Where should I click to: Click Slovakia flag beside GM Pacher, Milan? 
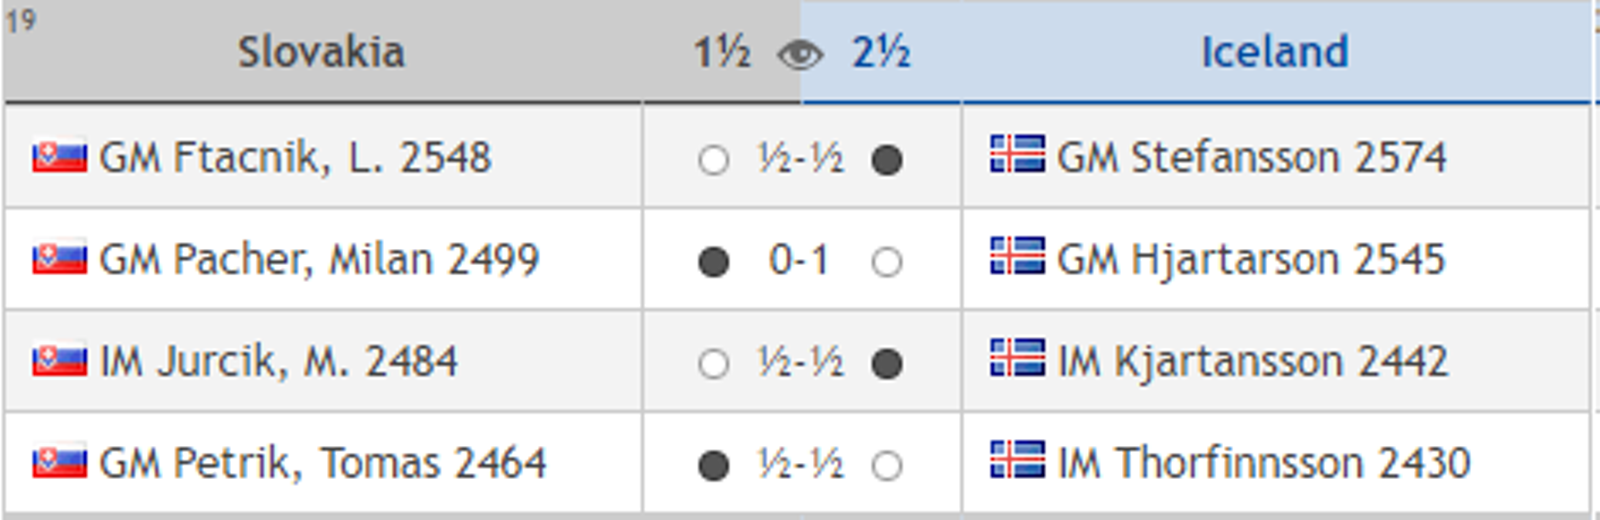tap(59, 259)
